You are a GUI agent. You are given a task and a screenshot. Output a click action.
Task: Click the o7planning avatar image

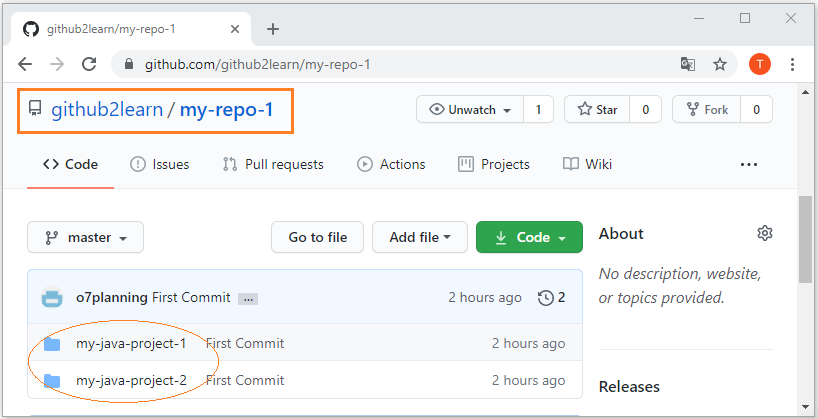click(x=52, y=298)
